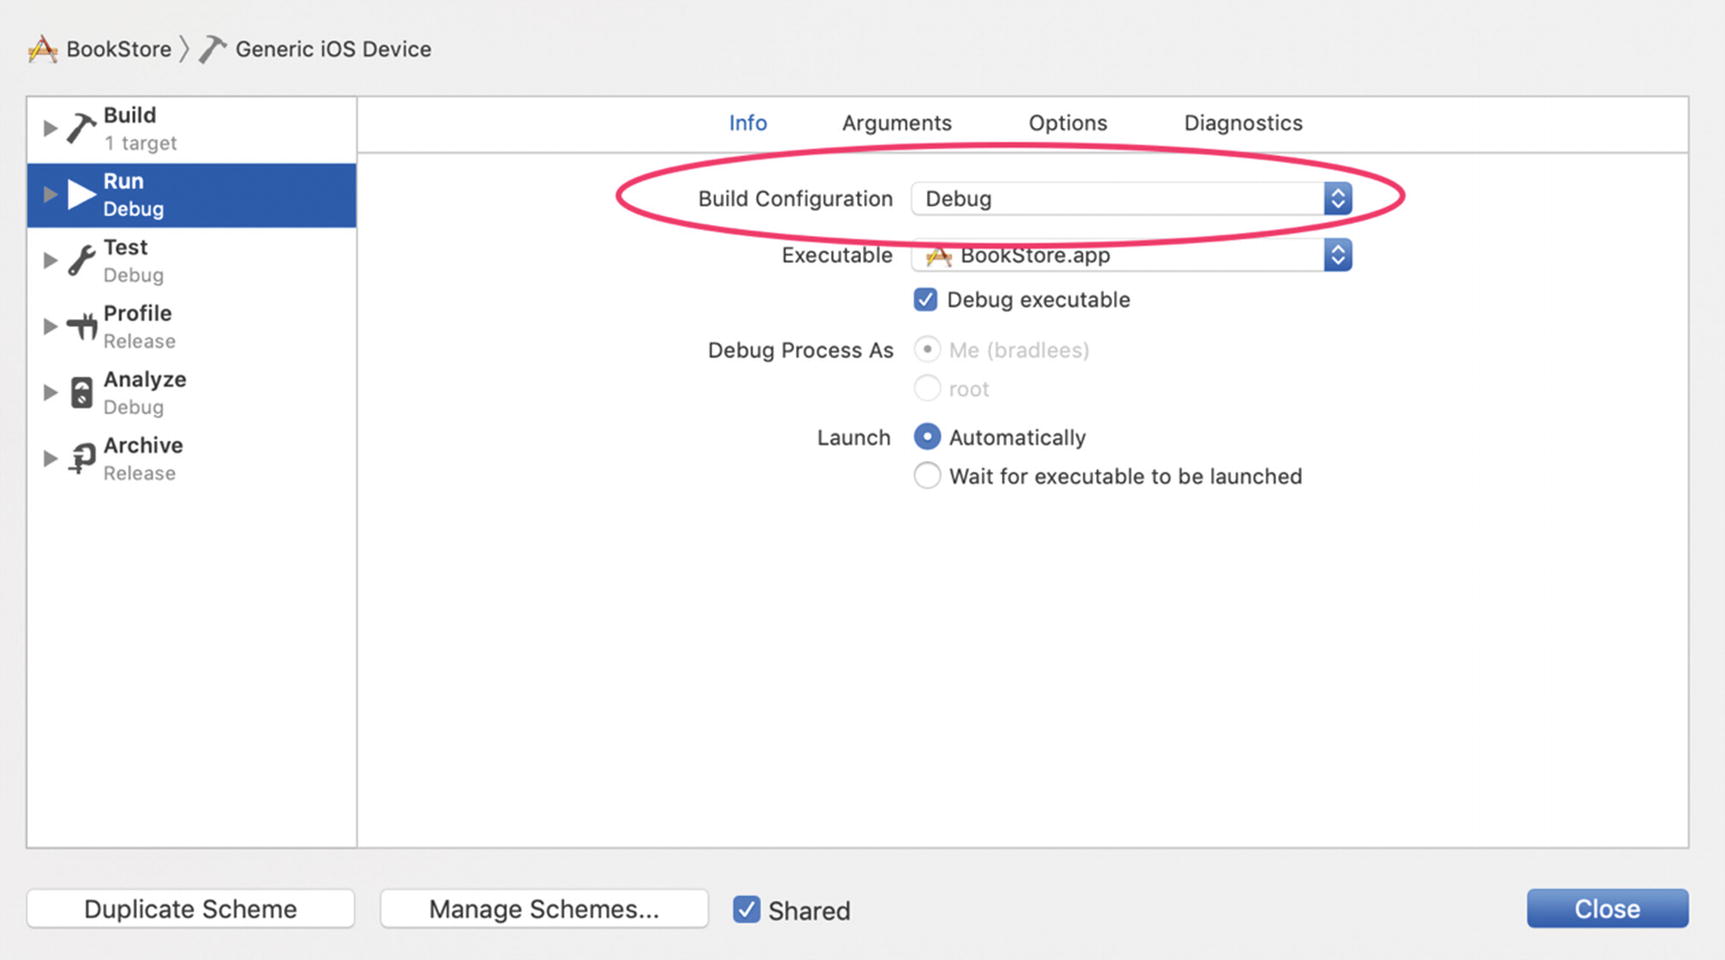1725x960 pixels.
Task: Toggle the Shared checkbox
Action: (746, 909)
